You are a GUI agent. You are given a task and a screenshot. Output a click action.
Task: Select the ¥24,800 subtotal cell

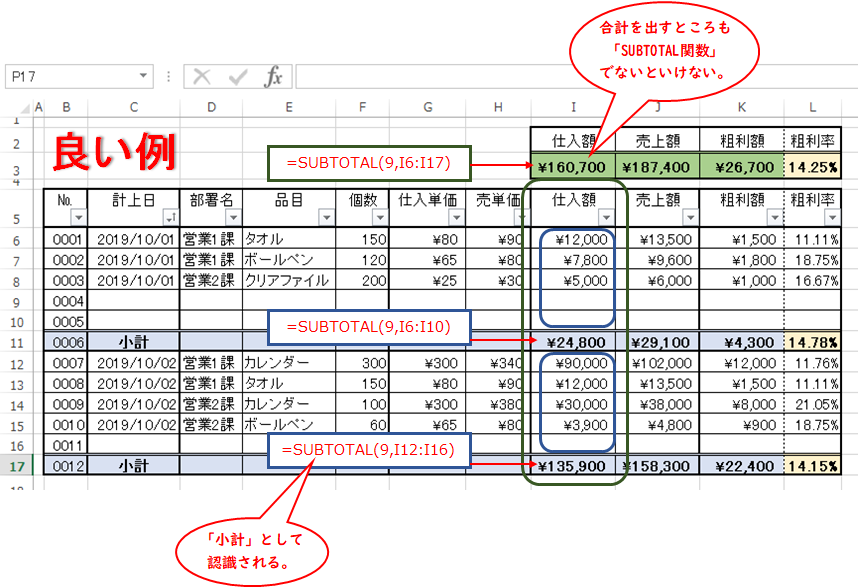pos(571,342)
